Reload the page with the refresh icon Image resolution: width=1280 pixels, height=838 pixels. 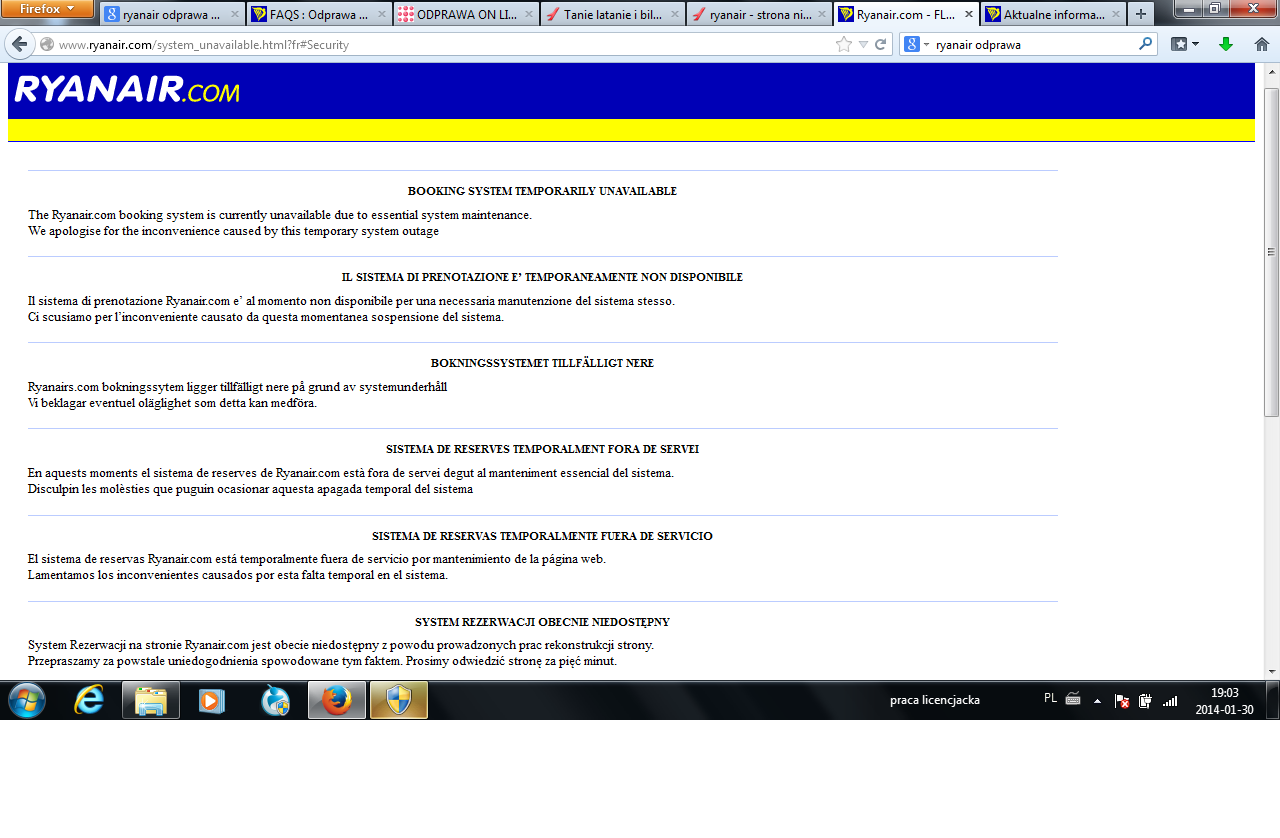coord(881,44)
